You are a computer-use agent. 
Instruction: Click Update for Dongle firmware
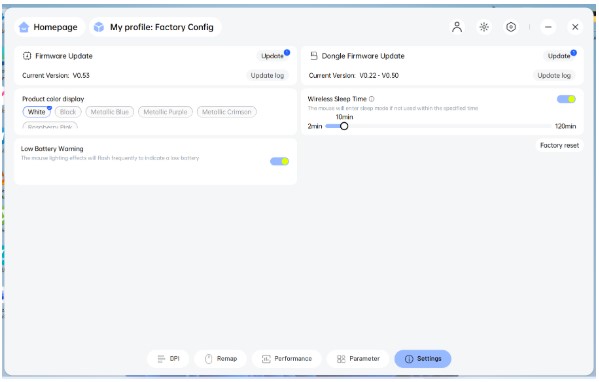[559, 56]
